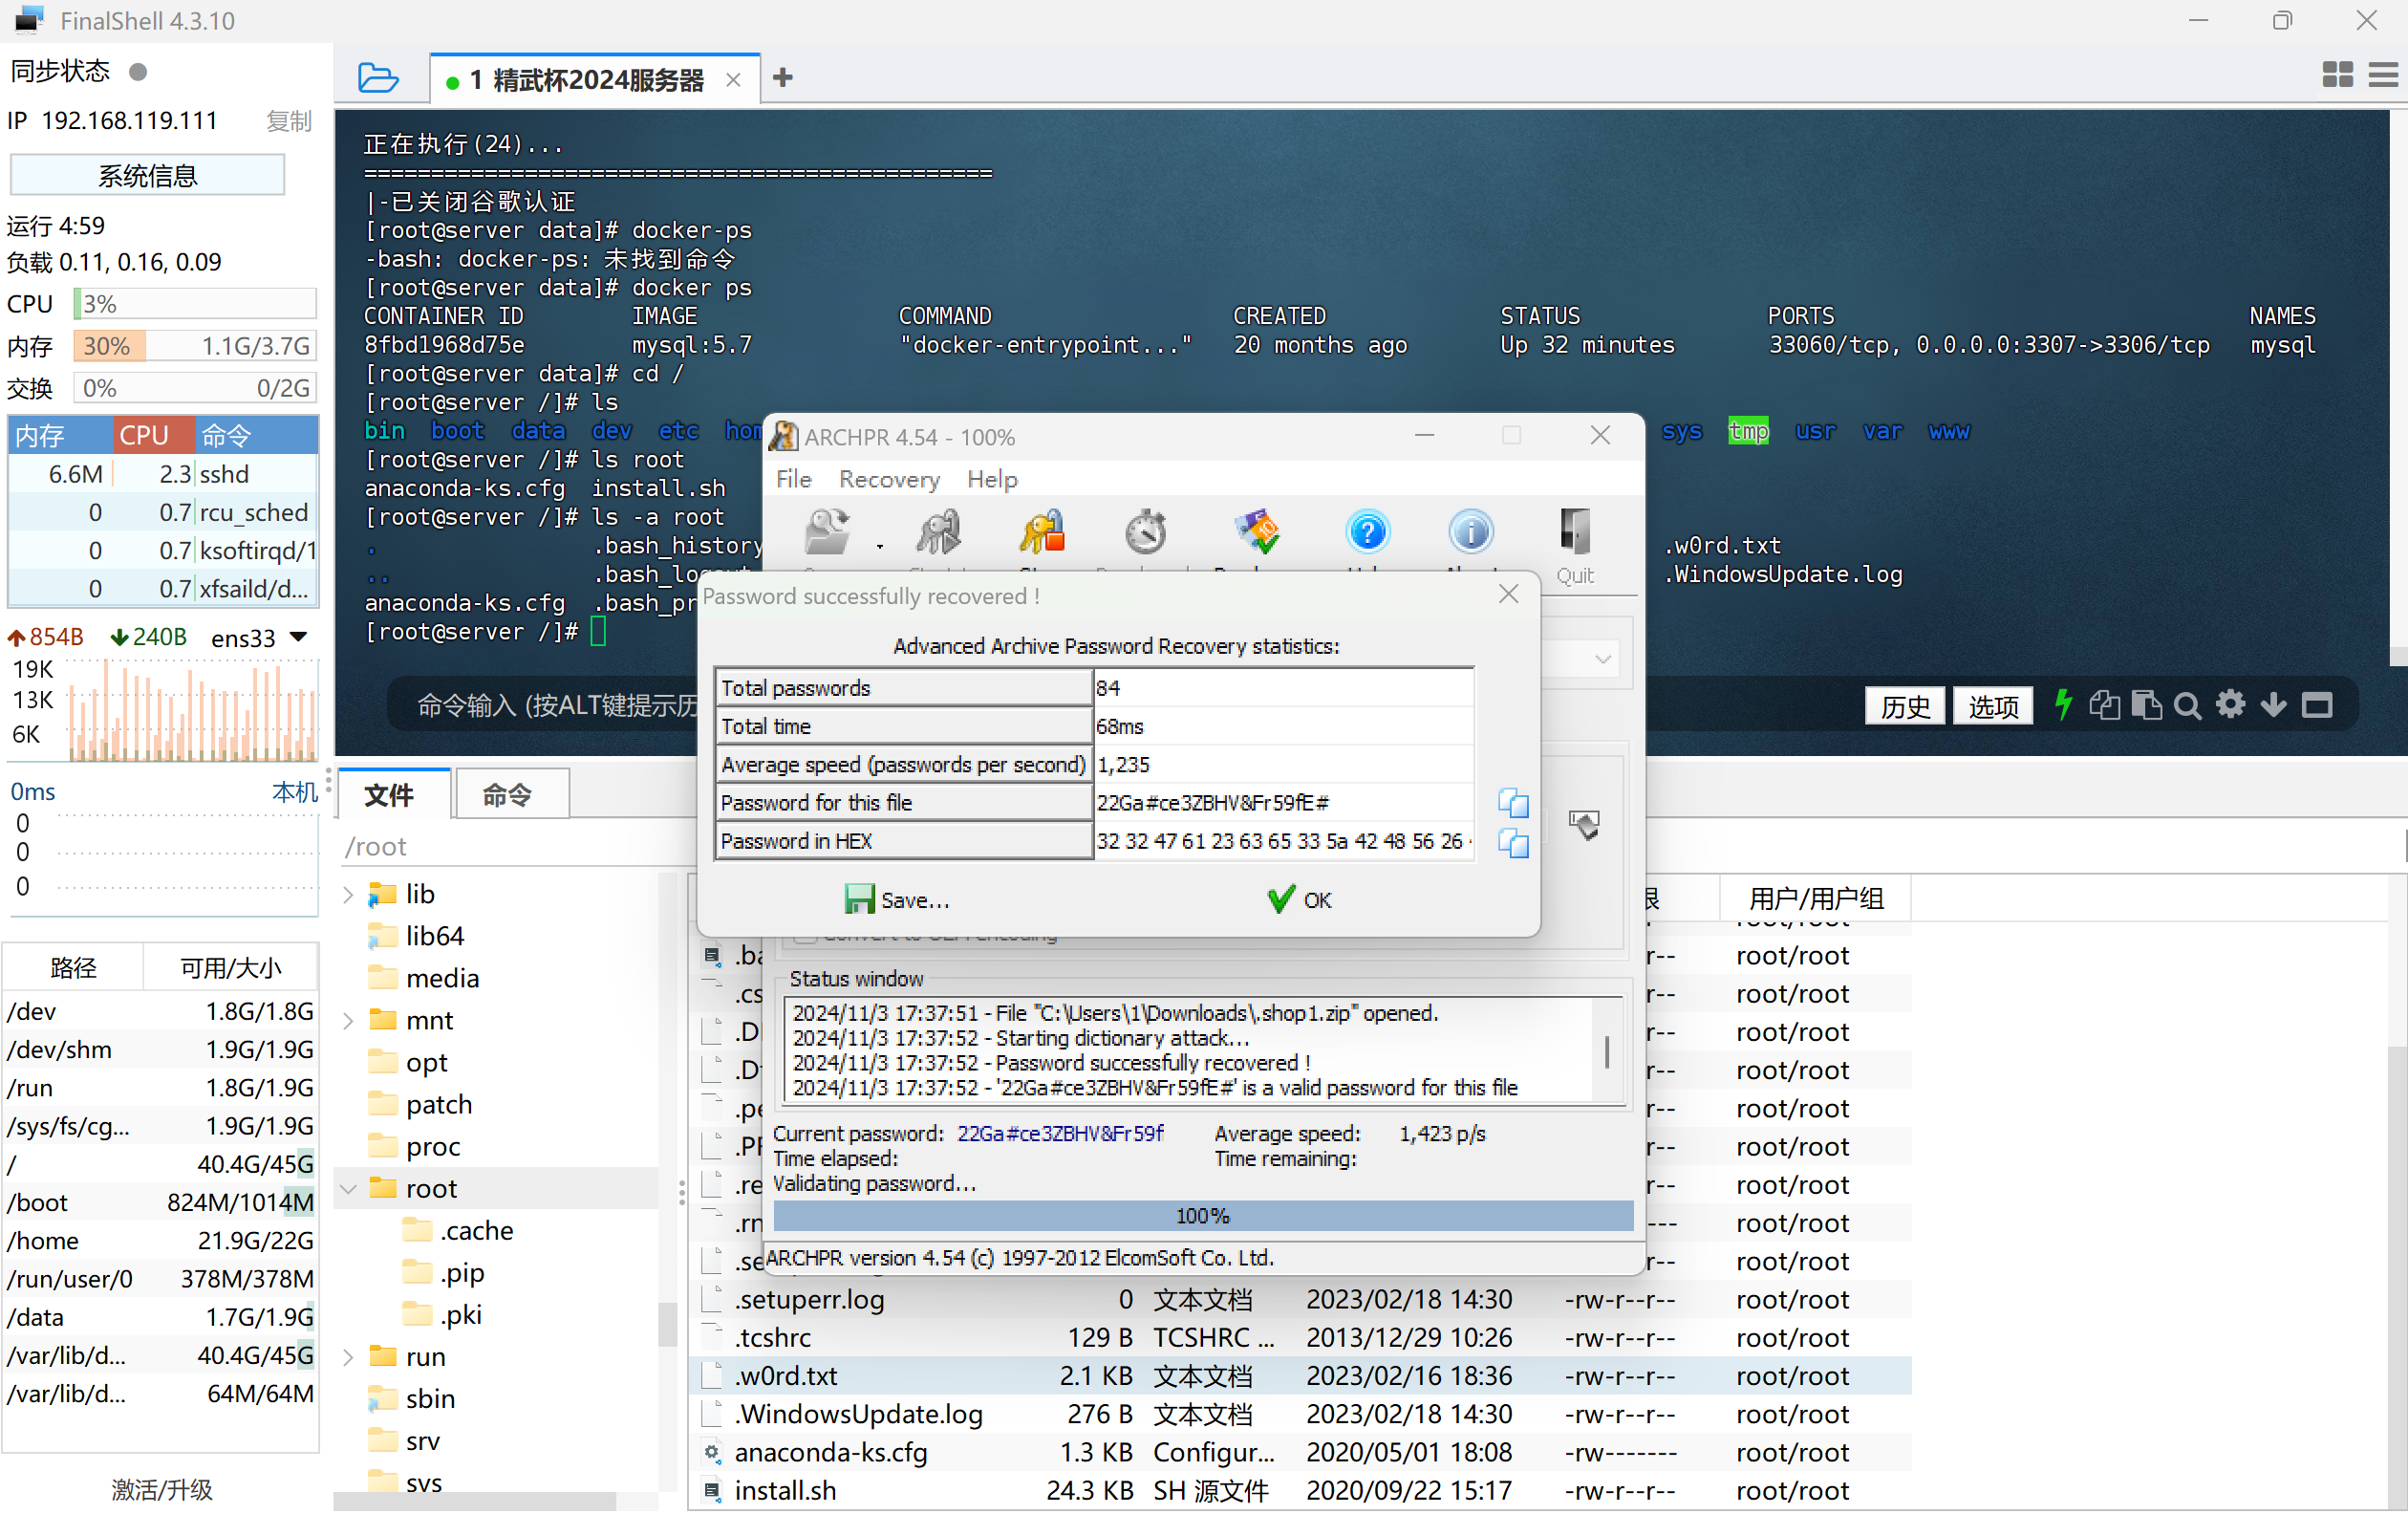Select the .w0rd.txt file row
The image size is (2408, 1514).
coord(1299,1376)
